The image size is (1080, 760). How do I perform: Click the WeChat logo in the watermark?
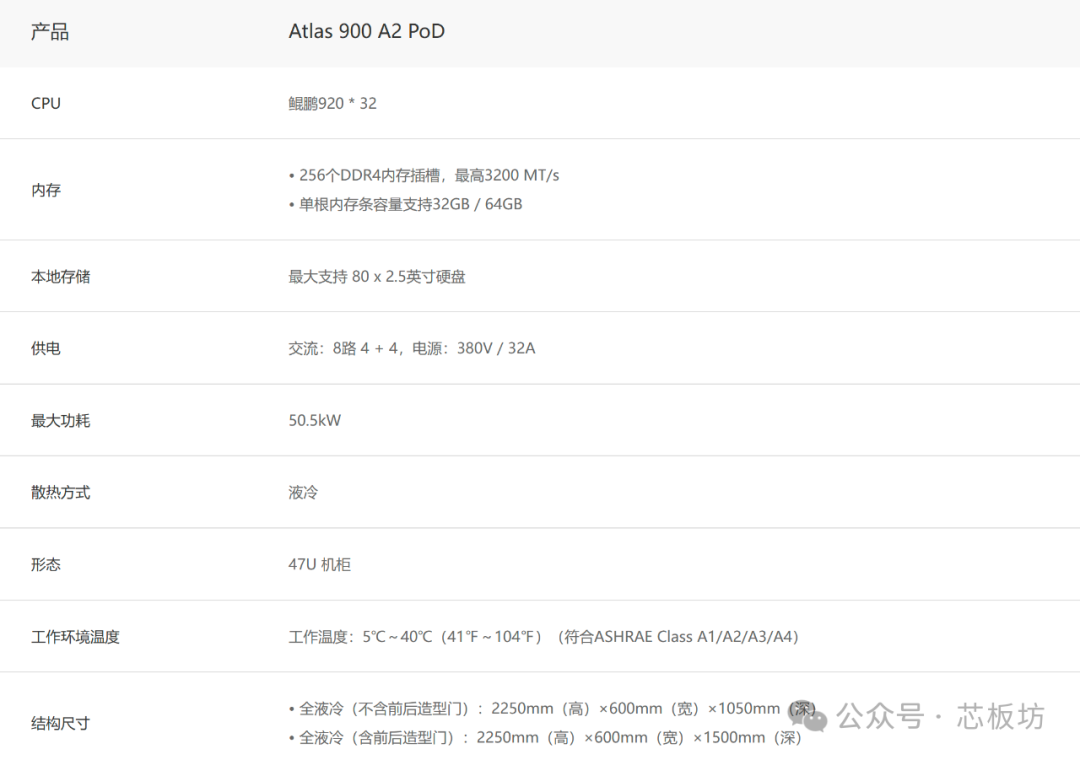click(x=808, y=716)
